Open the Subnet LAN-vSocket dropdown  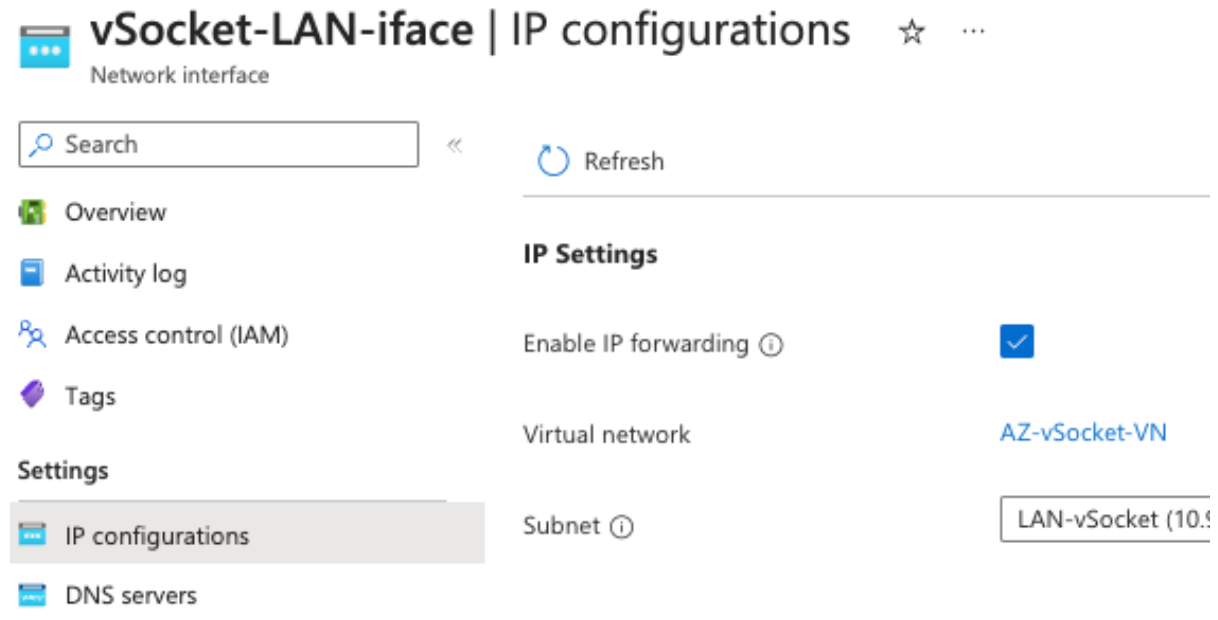click(1105, 521)
